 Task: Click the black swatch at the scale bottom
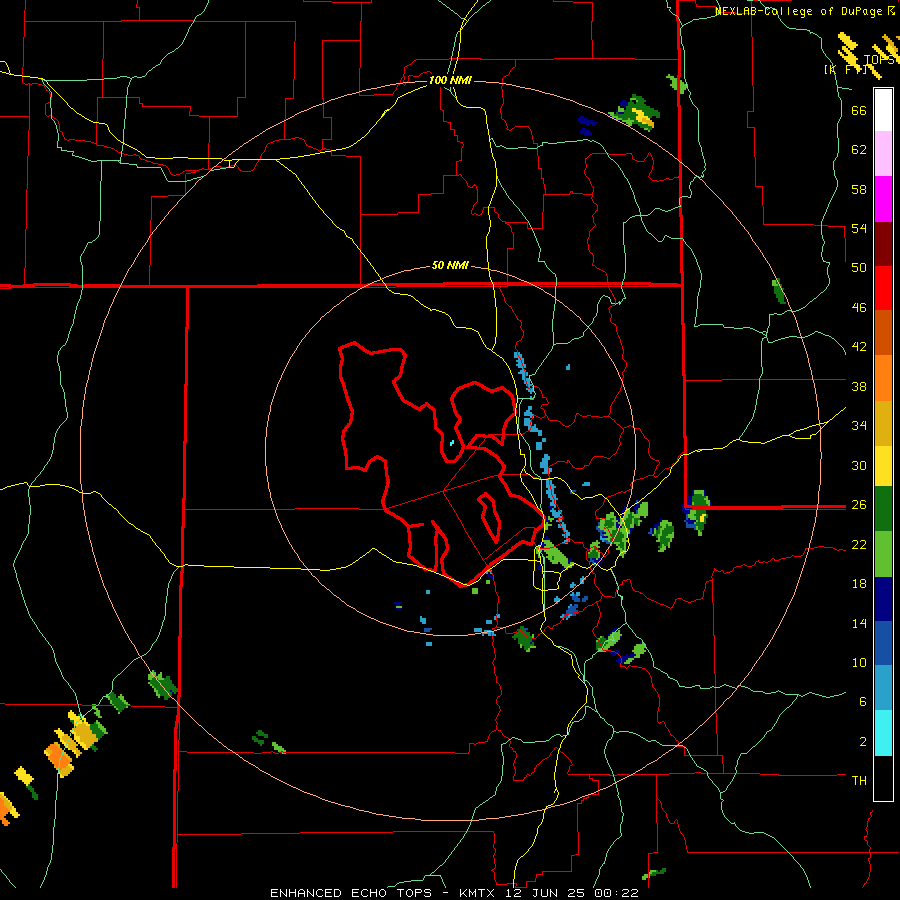click(883, 778)
